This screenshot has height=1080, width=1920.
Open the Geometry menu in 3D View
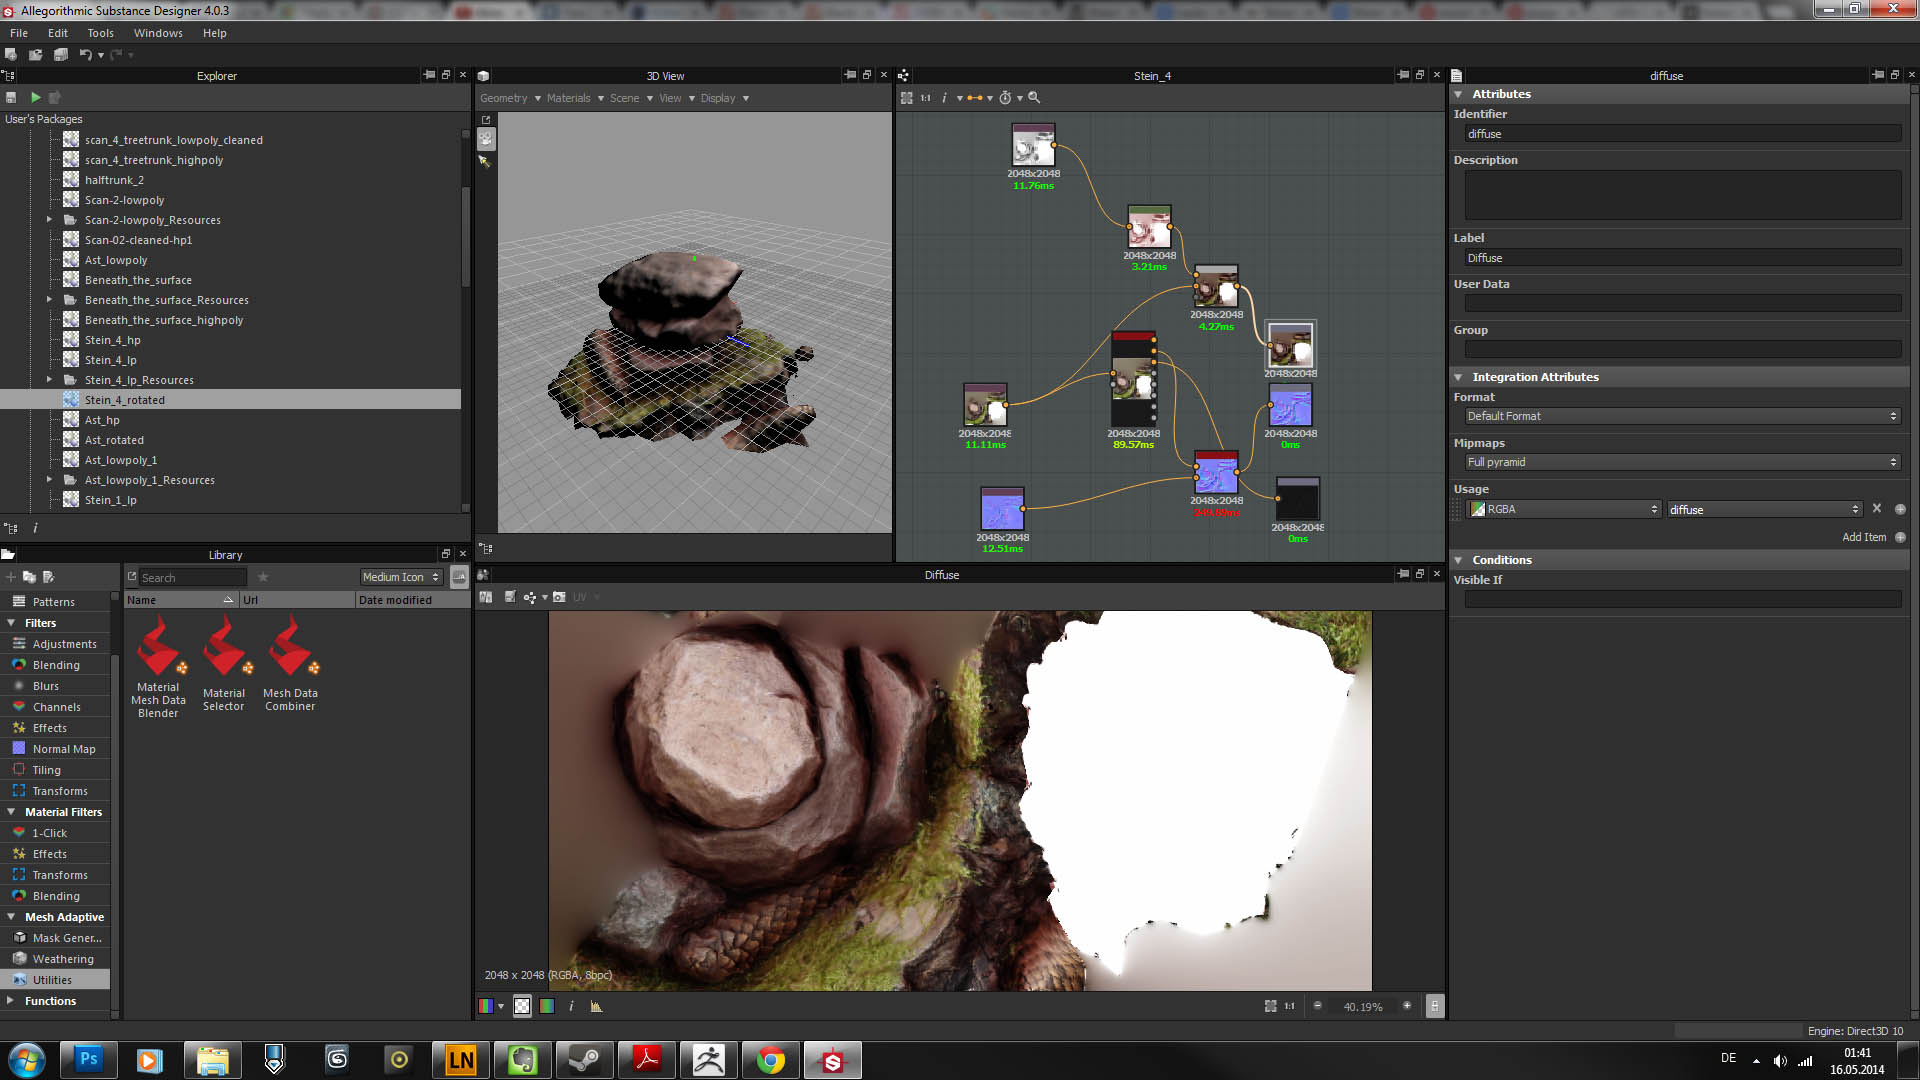(510, 98)
